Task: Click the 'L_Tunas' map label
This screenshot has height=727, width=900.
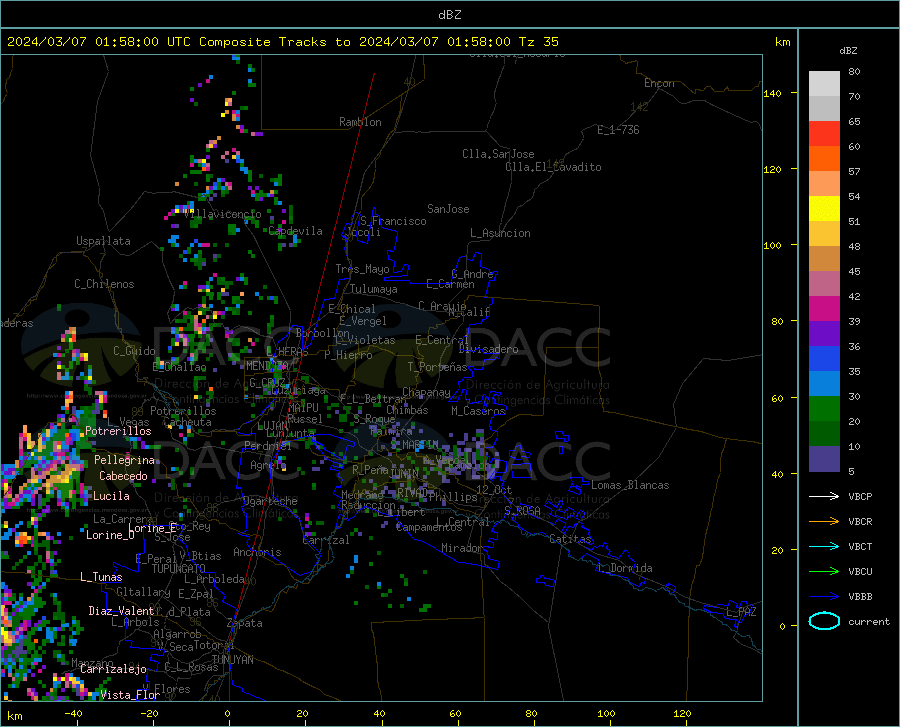Action: coord(101,577)
